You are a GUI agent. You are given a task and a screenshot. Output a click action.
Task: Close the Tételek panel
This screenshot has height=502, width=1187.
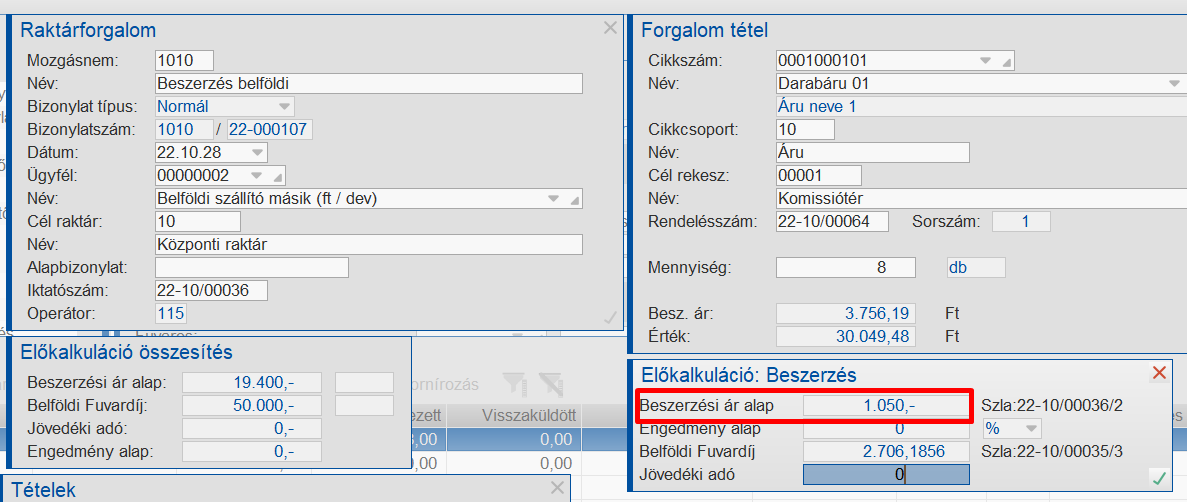pyautogui.click(x=558, y=488)
